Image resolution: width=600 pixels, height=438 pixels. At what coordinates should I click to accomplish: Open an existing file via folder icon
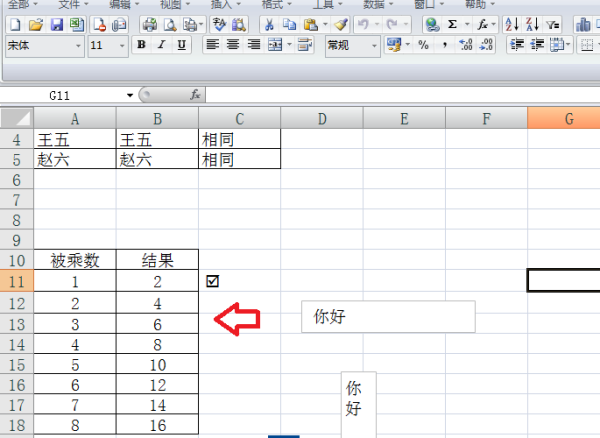[36, 25]
